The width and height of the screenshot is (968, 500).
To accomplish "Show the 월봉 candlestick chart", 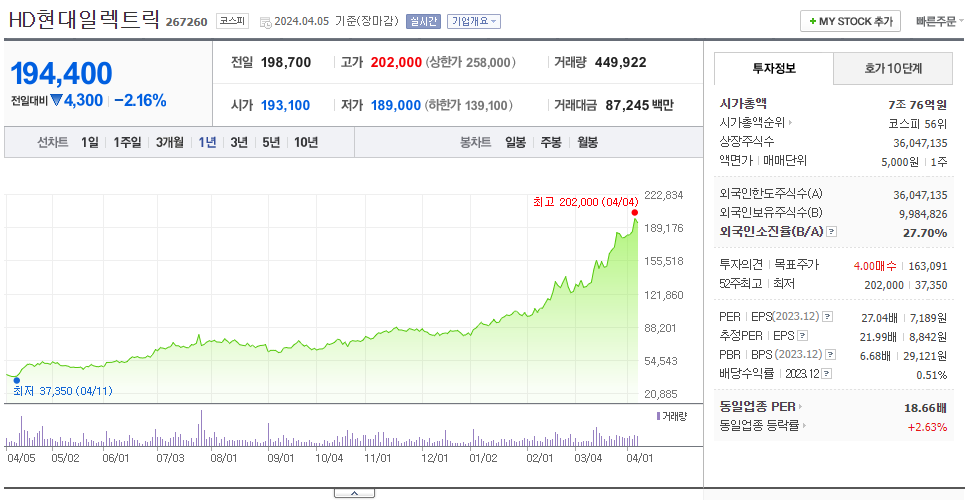I will click(588, 143).
